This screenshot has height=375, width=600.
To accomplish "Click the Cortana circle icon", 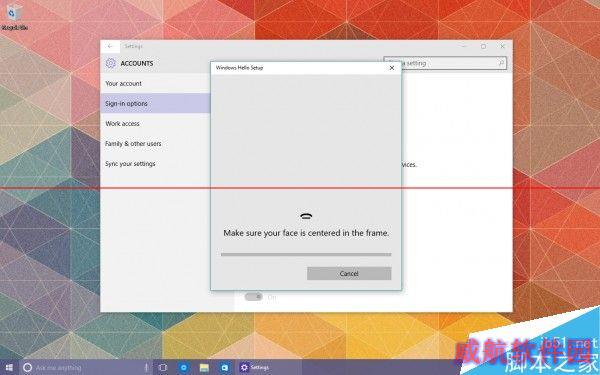I will 27,368.
